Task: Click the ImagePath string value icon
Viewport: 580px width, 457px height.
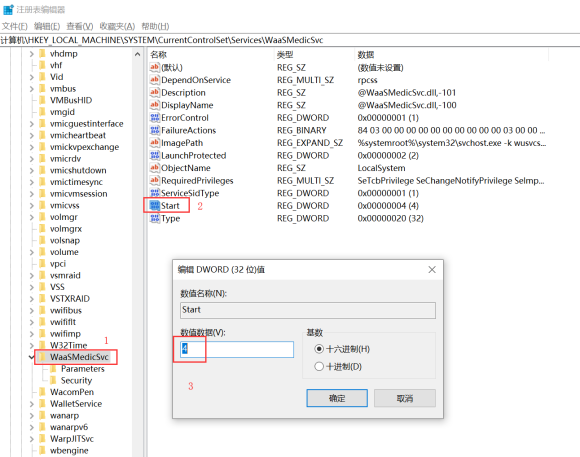Action: 154,142
